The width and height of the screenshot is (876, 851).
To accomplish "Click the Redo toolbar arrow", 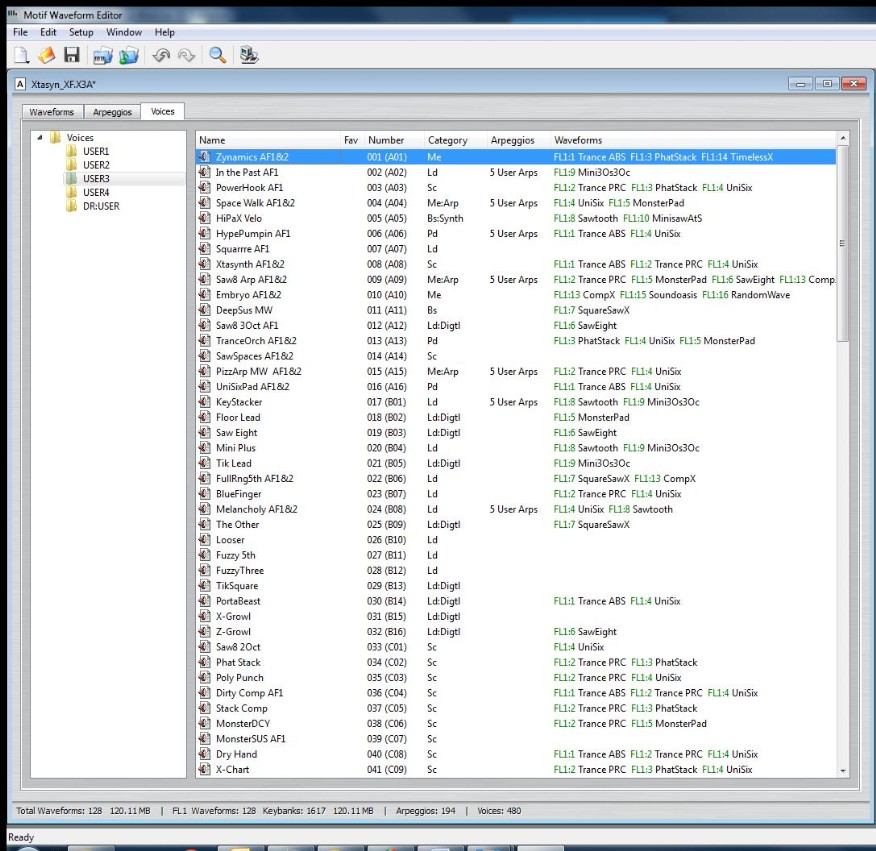I will point(186,55).
